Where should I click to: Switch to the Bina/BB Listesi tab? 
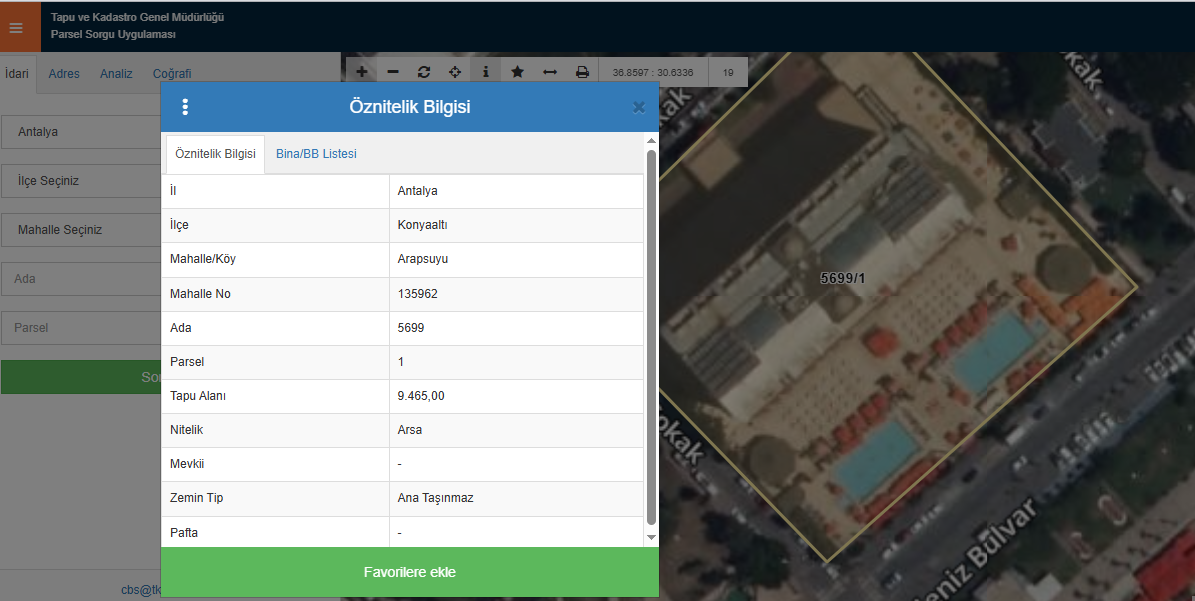[316, 154]
